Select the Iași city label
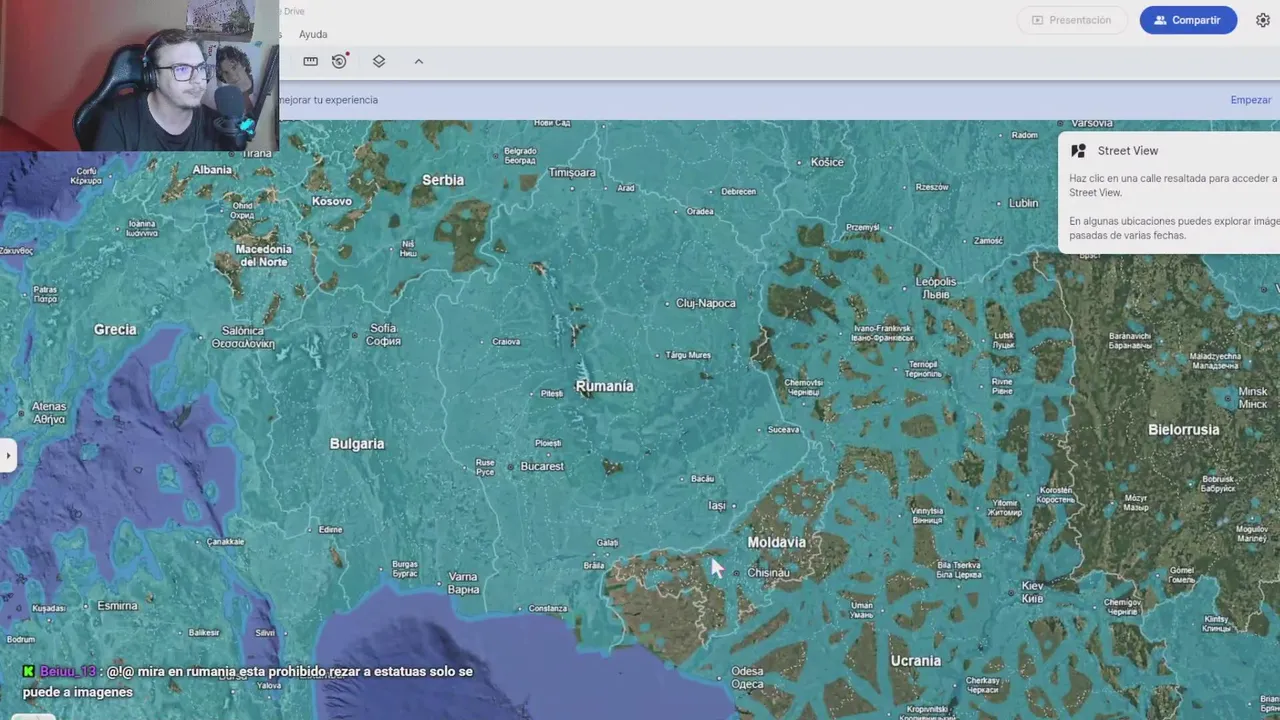Screen dimensions: 1280x720 (717, 505)
